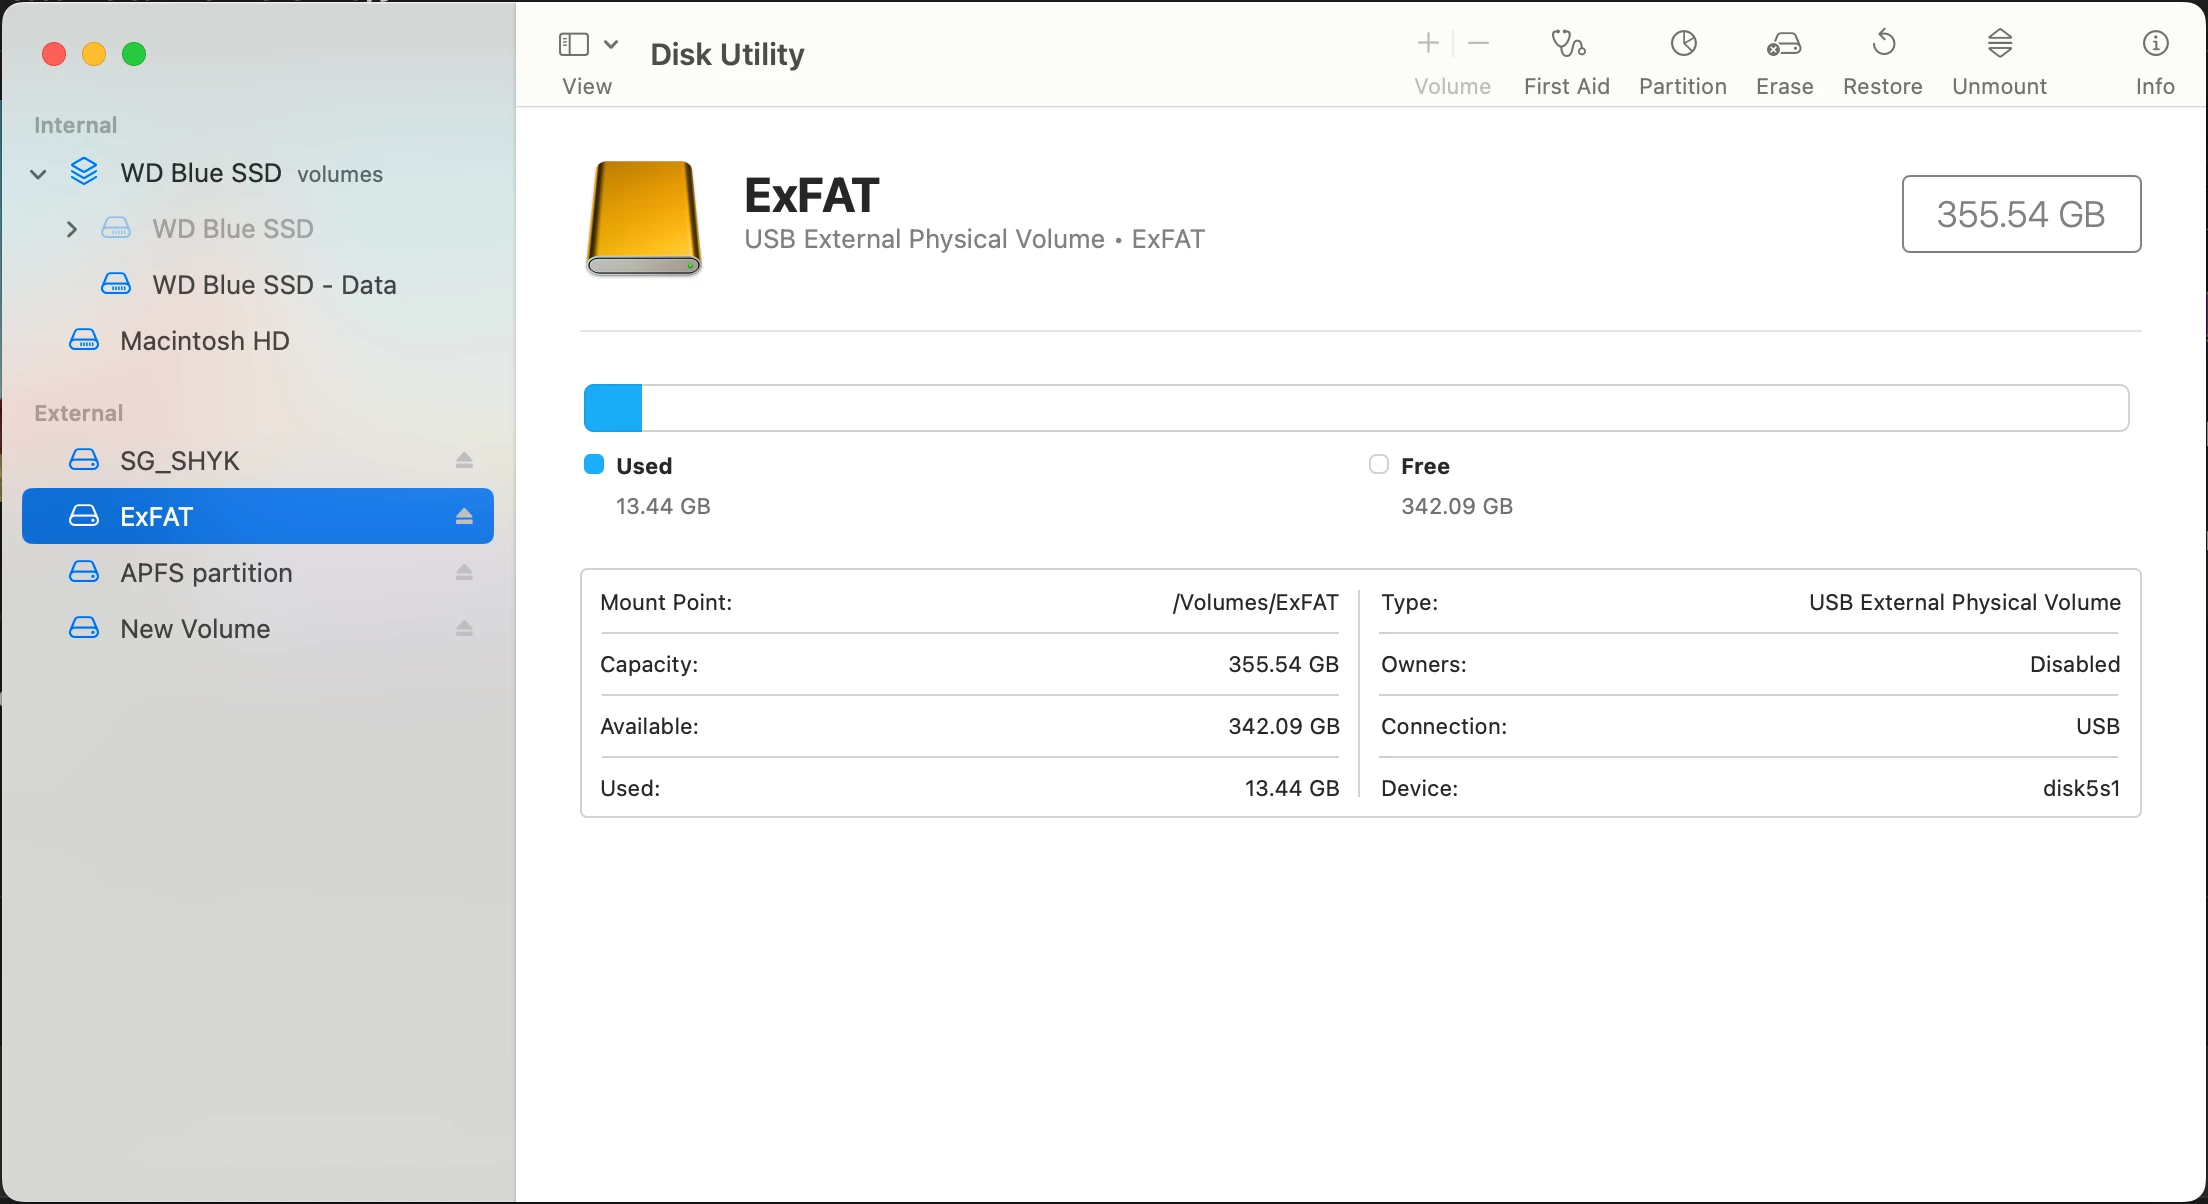Eject the APFS partition volume

tap(464, 573)
